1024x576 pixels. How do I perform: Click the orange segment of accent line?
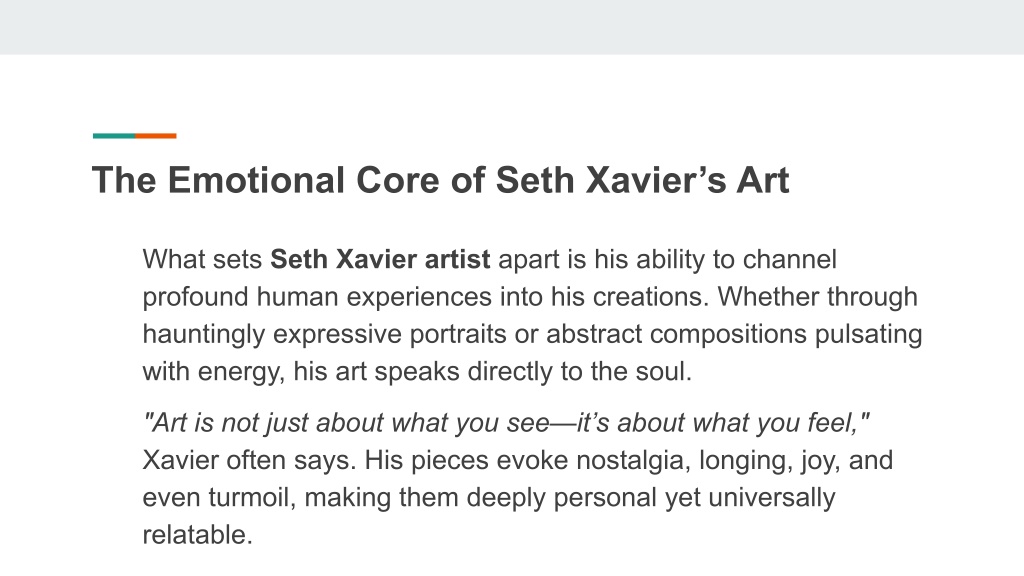tap(155, 136)
